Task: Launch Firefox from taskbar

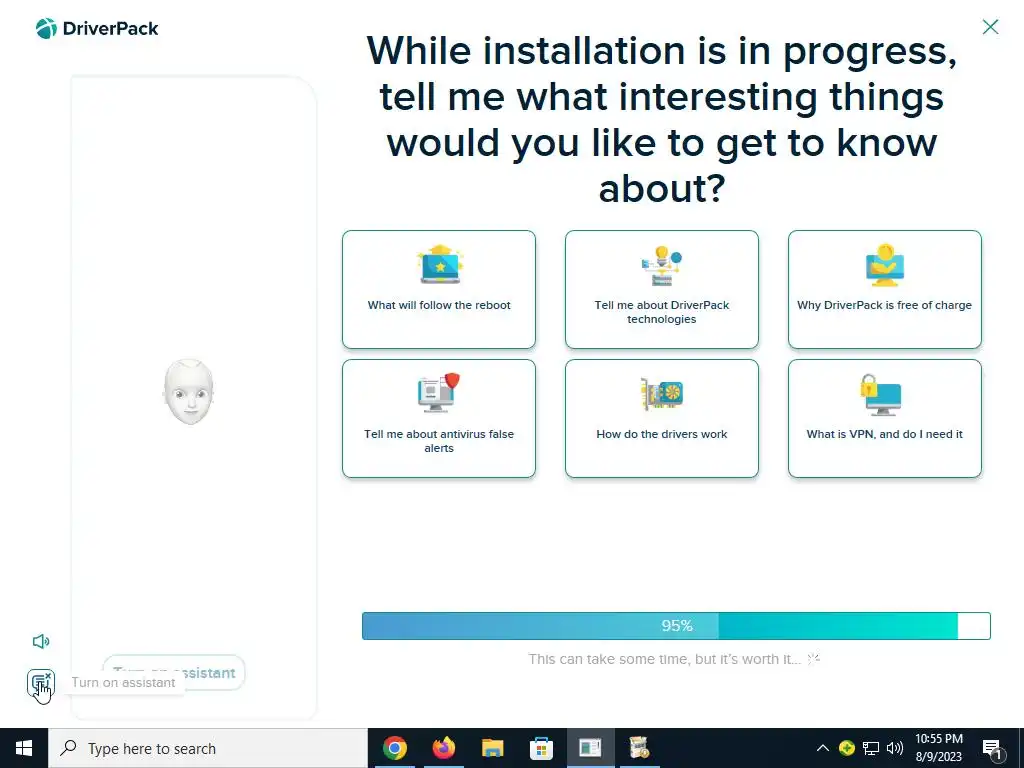Action: click(x=443, y=748)
